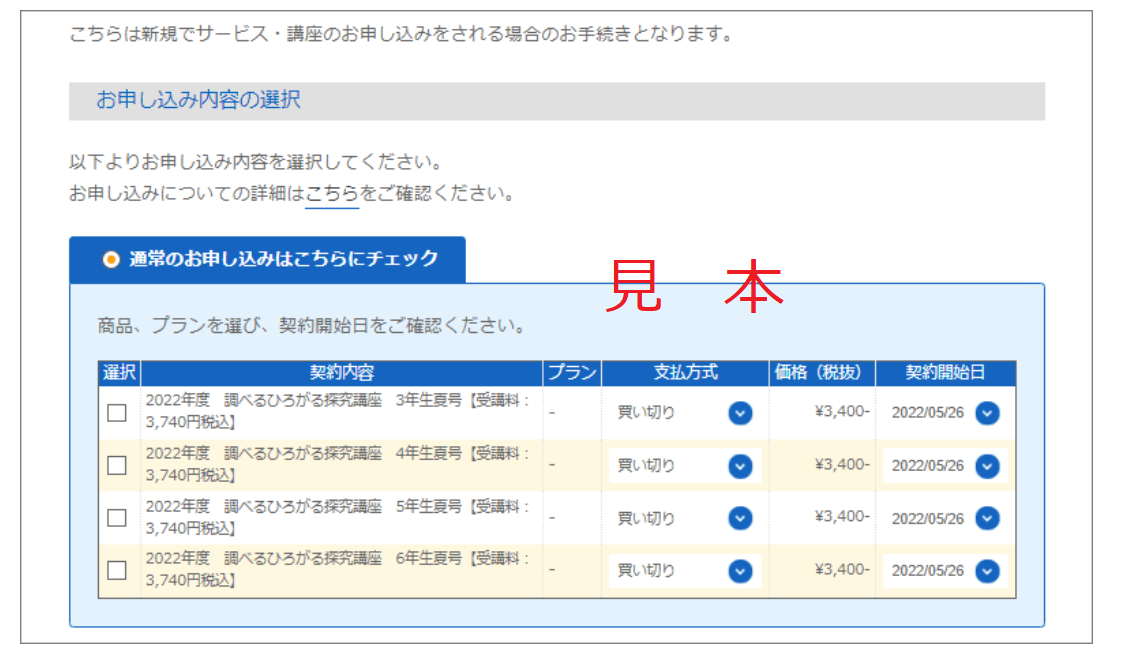
Task: Click the 6年生夏号 course description text
Action: [339, 569]
